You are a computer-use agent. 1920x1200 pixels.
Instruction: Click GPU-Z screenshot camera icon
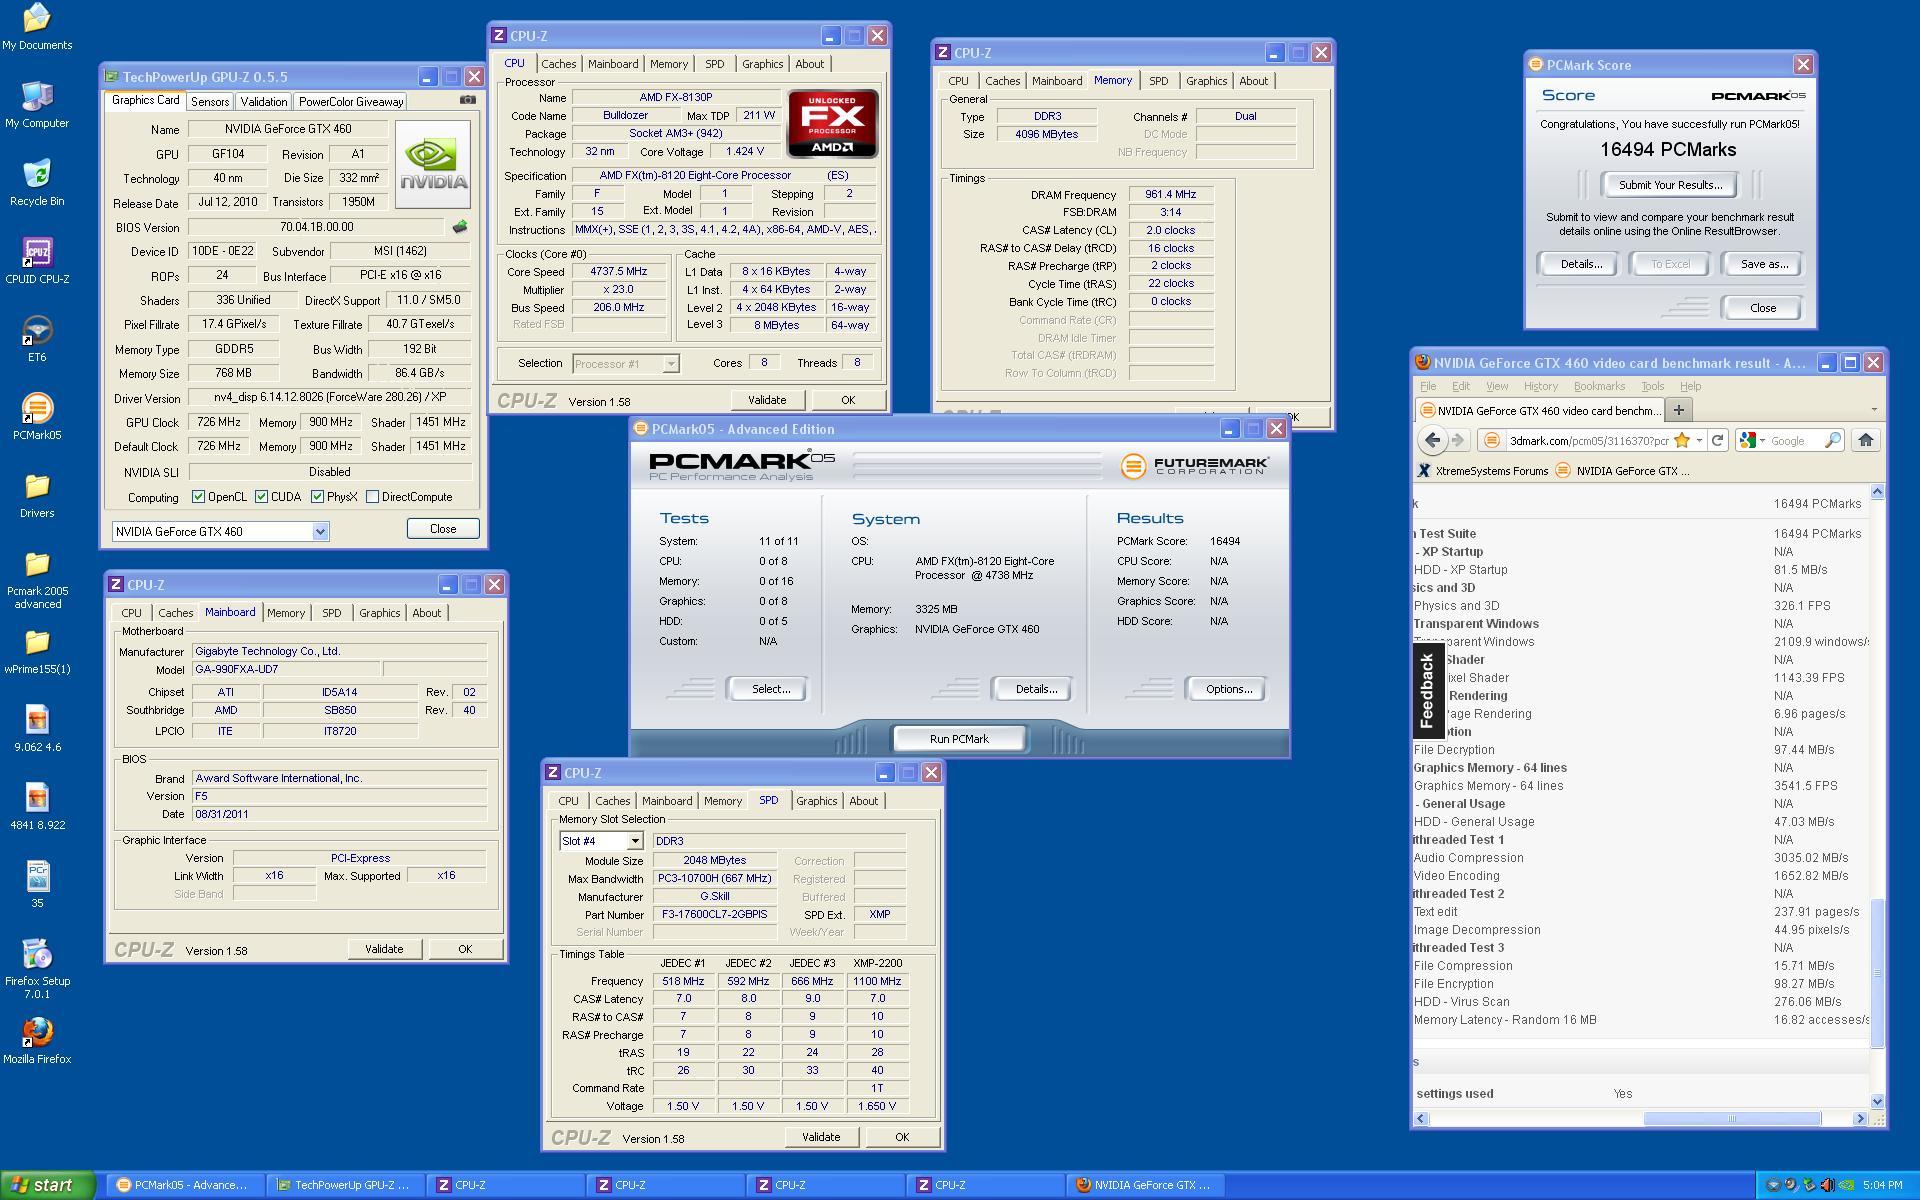coord(467,100)
